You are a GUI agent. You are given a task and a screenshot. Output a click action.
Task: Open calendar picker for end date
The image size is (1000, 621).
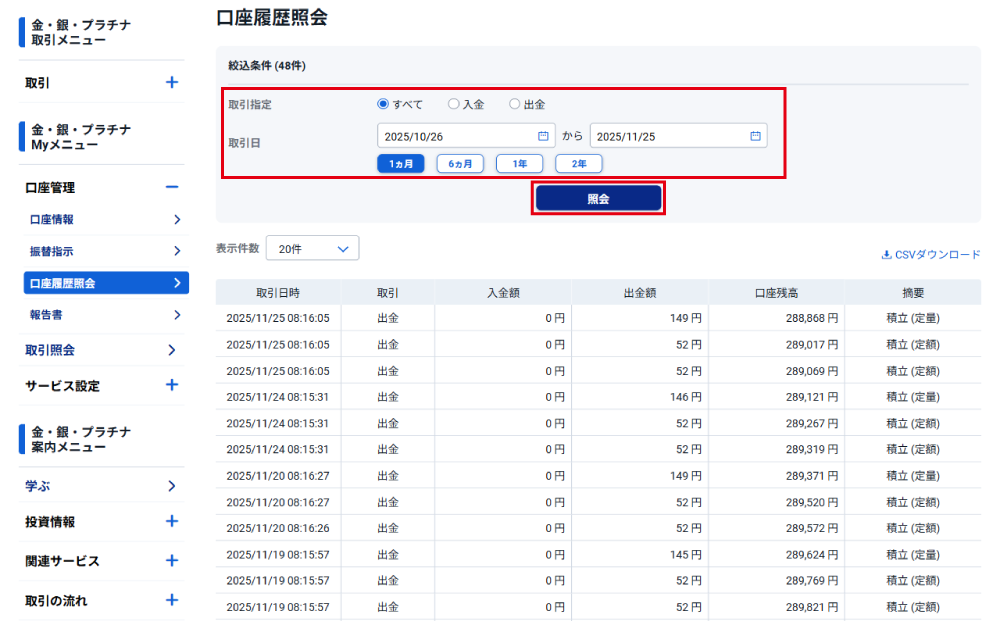755,136
